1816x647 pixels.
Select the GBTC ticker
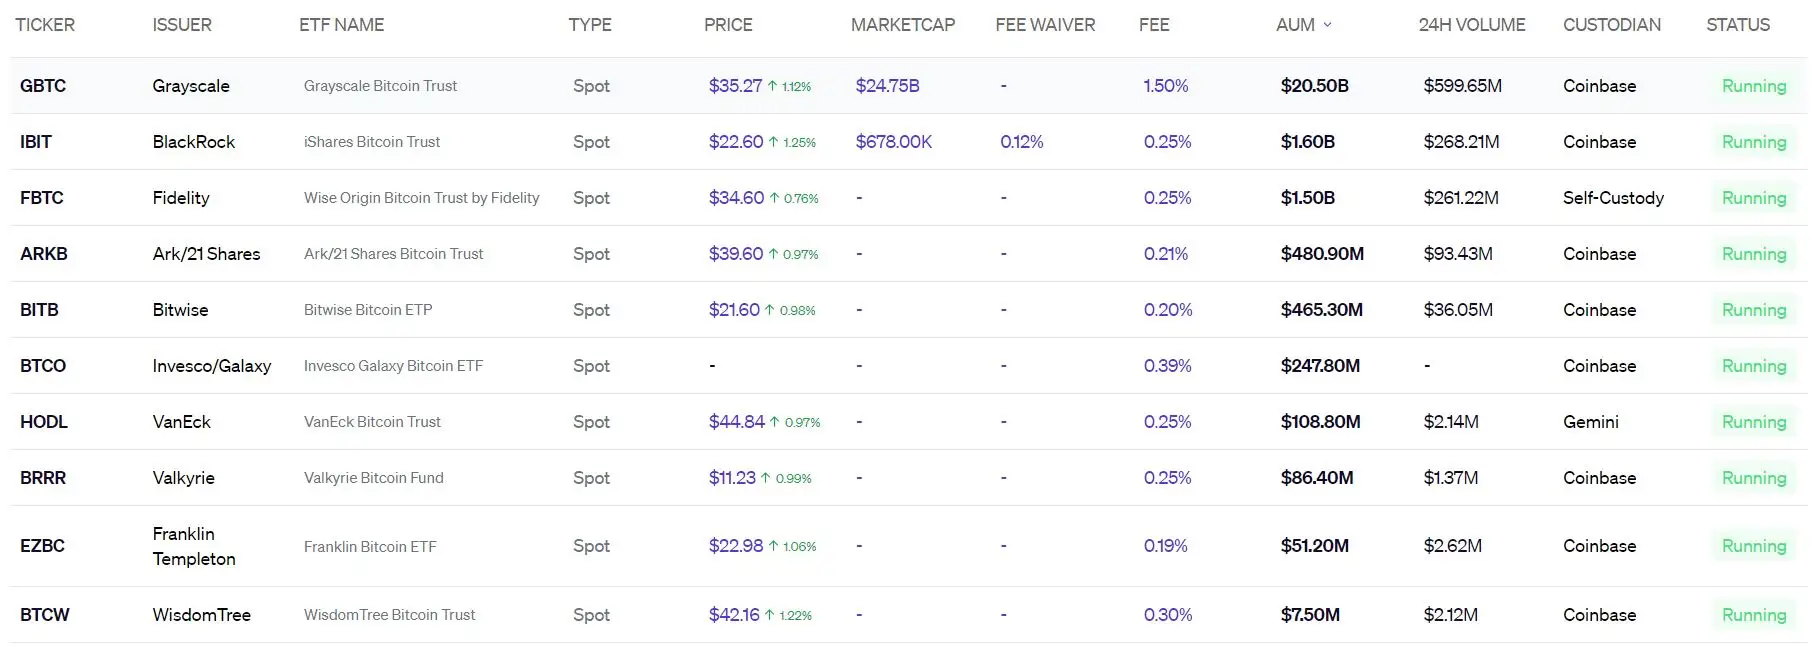coord(43,85)
